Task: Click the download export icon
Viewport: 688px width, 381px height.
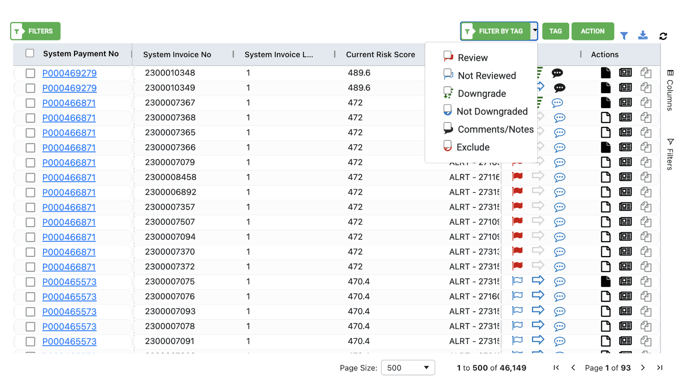Action: point(643,35)
